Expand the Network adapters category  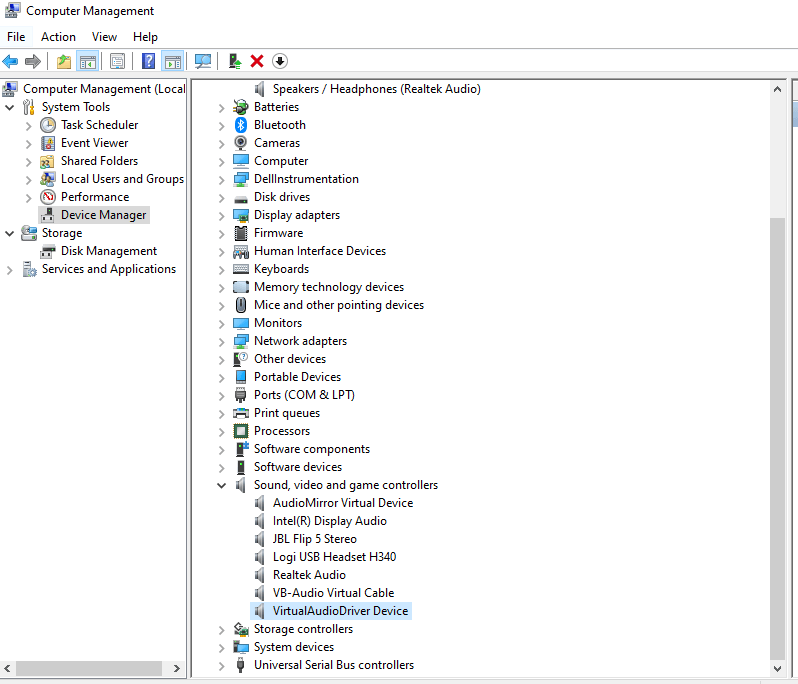221,341
